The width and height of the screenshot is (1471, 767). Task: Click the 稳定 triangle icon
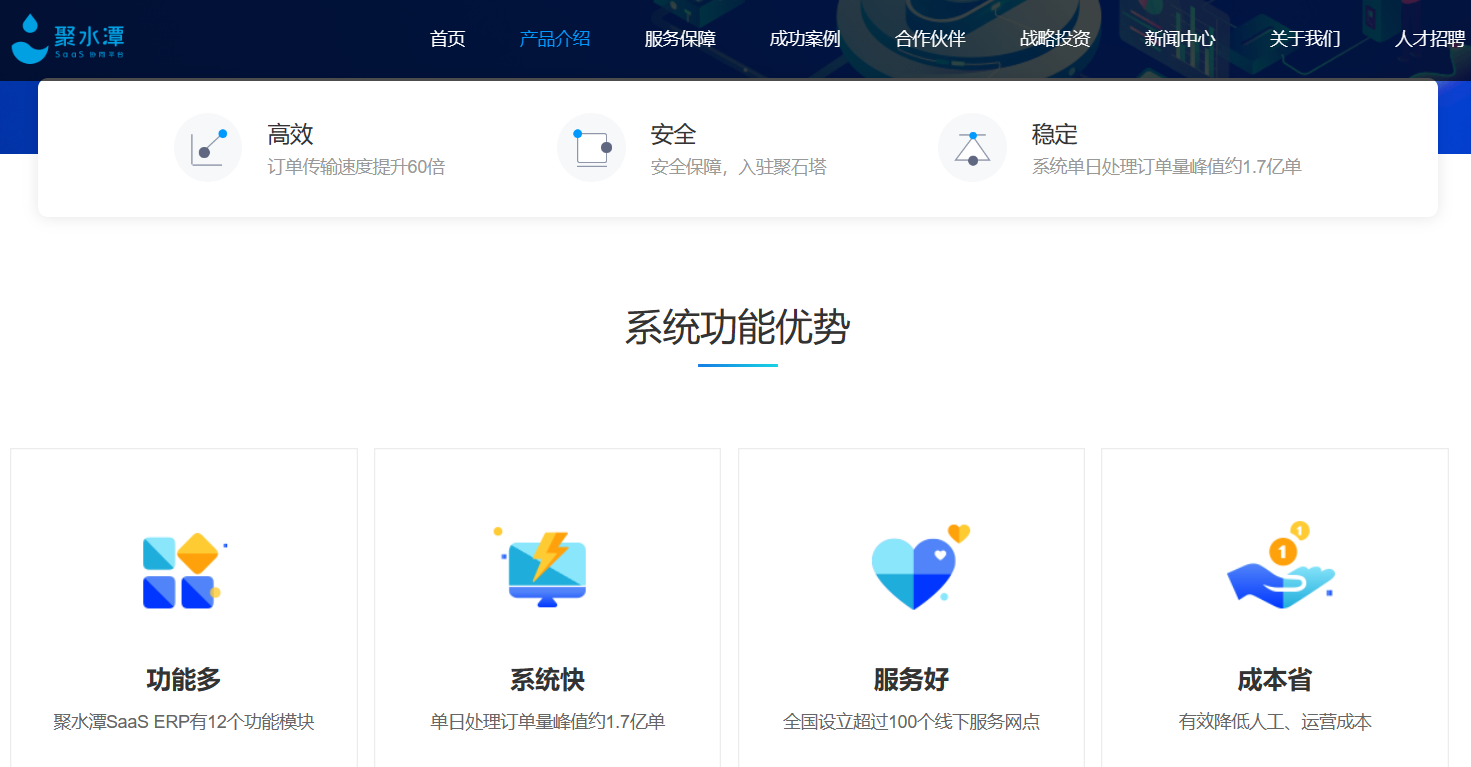(x=972, y=148)
